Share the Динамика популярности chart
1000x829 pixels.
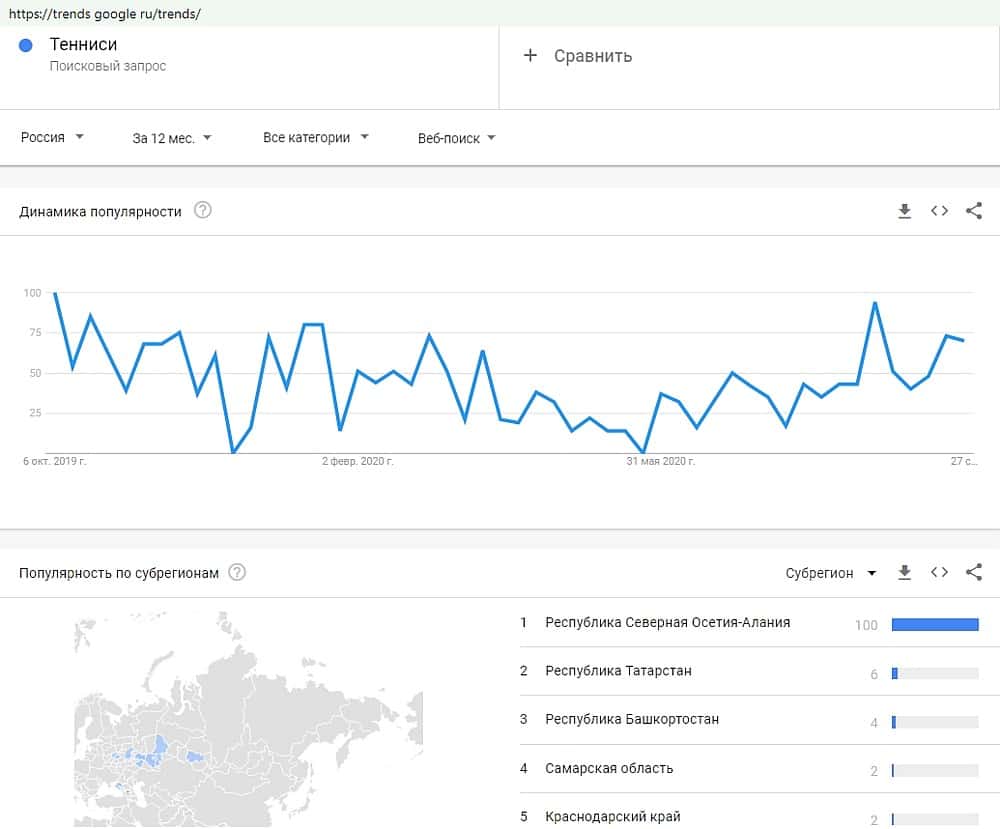pyautogui.click(x=974, y=211)
